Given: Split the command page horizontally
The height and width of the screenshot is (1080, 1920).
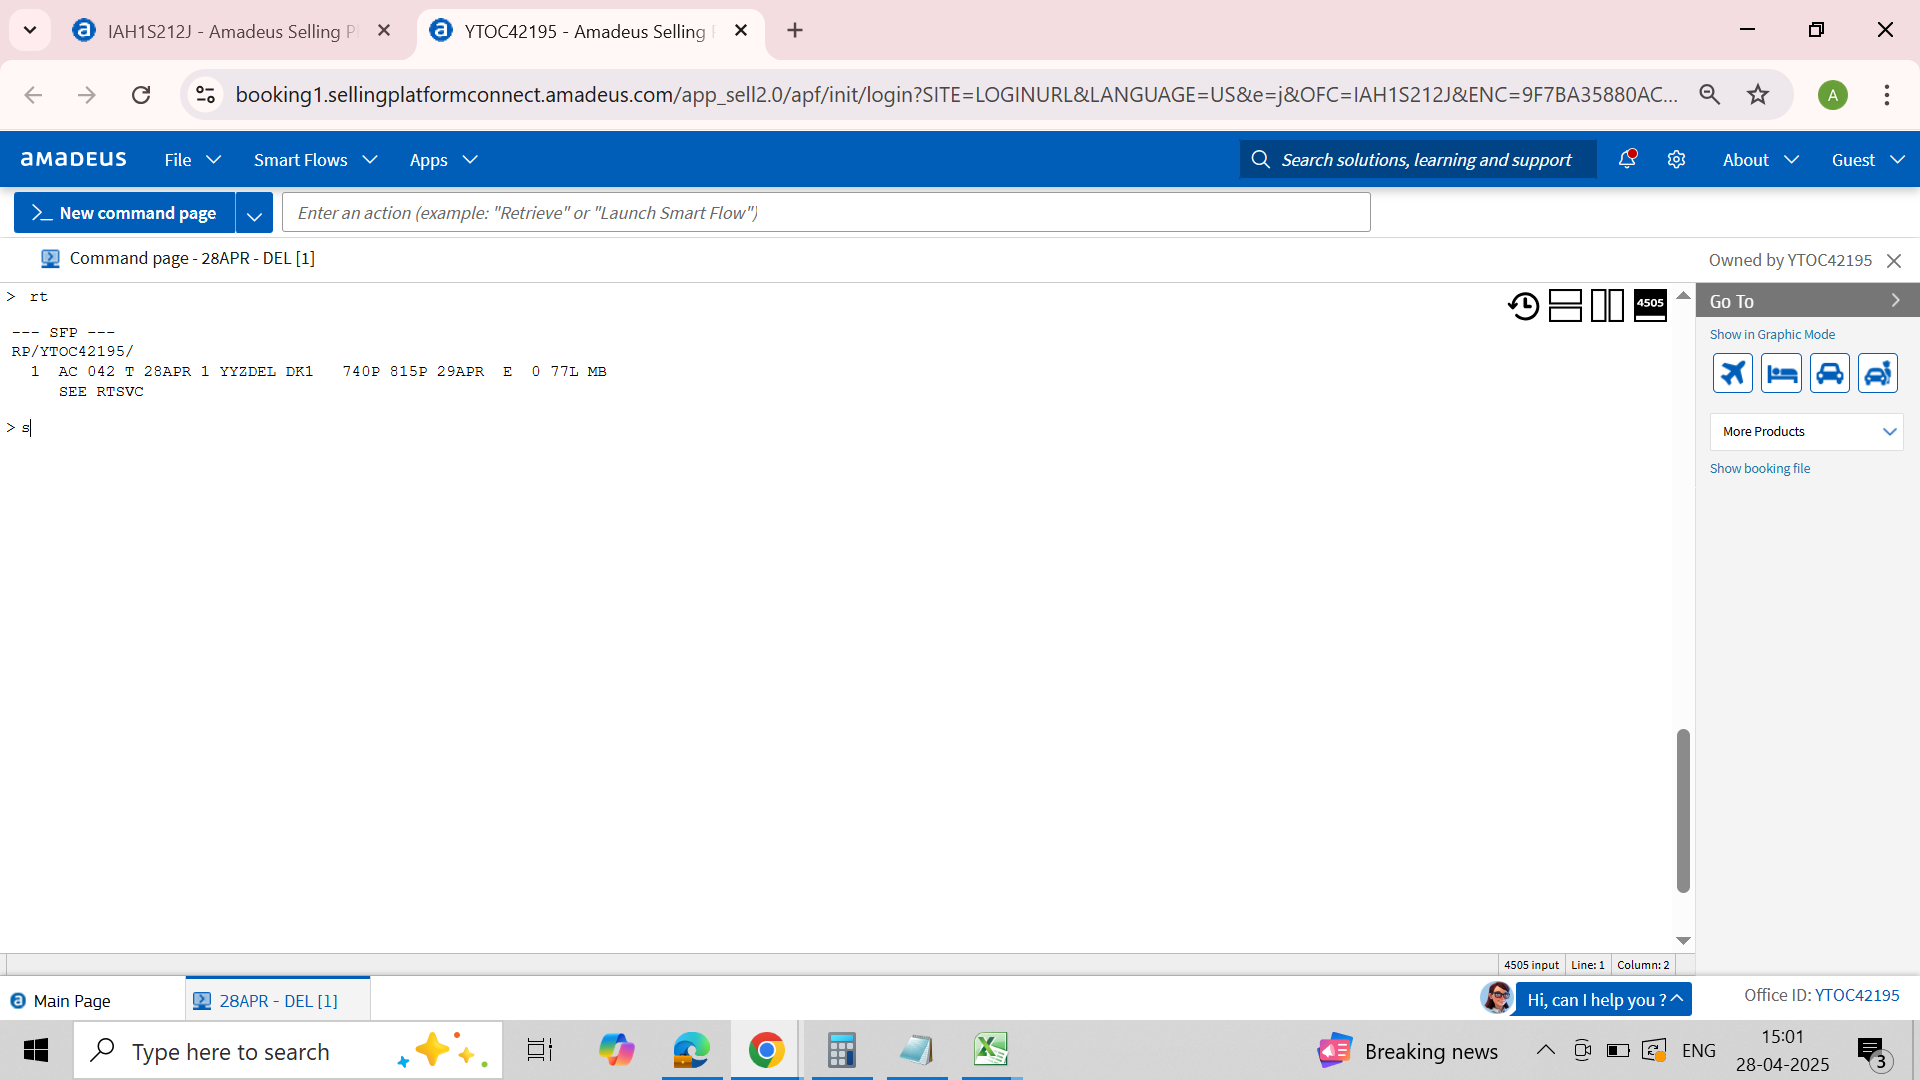Looking at the screenshot, I should (x=1565, y=305).
